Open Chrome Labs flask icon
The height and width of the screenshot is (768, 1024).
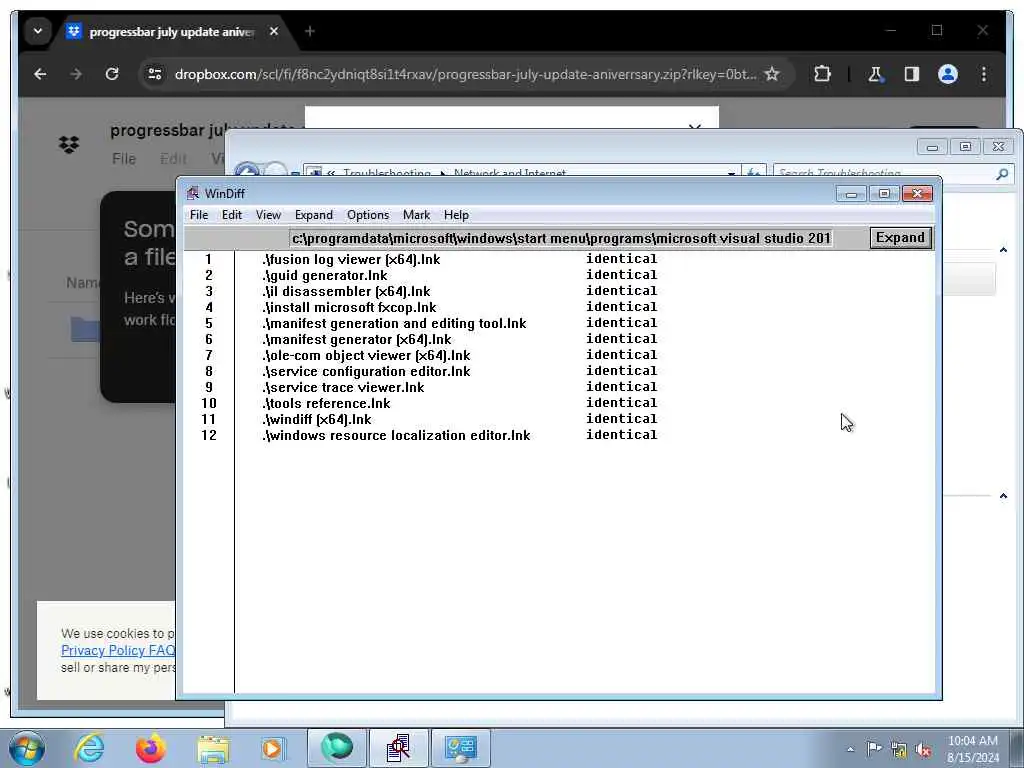click(x=875, y=74)
